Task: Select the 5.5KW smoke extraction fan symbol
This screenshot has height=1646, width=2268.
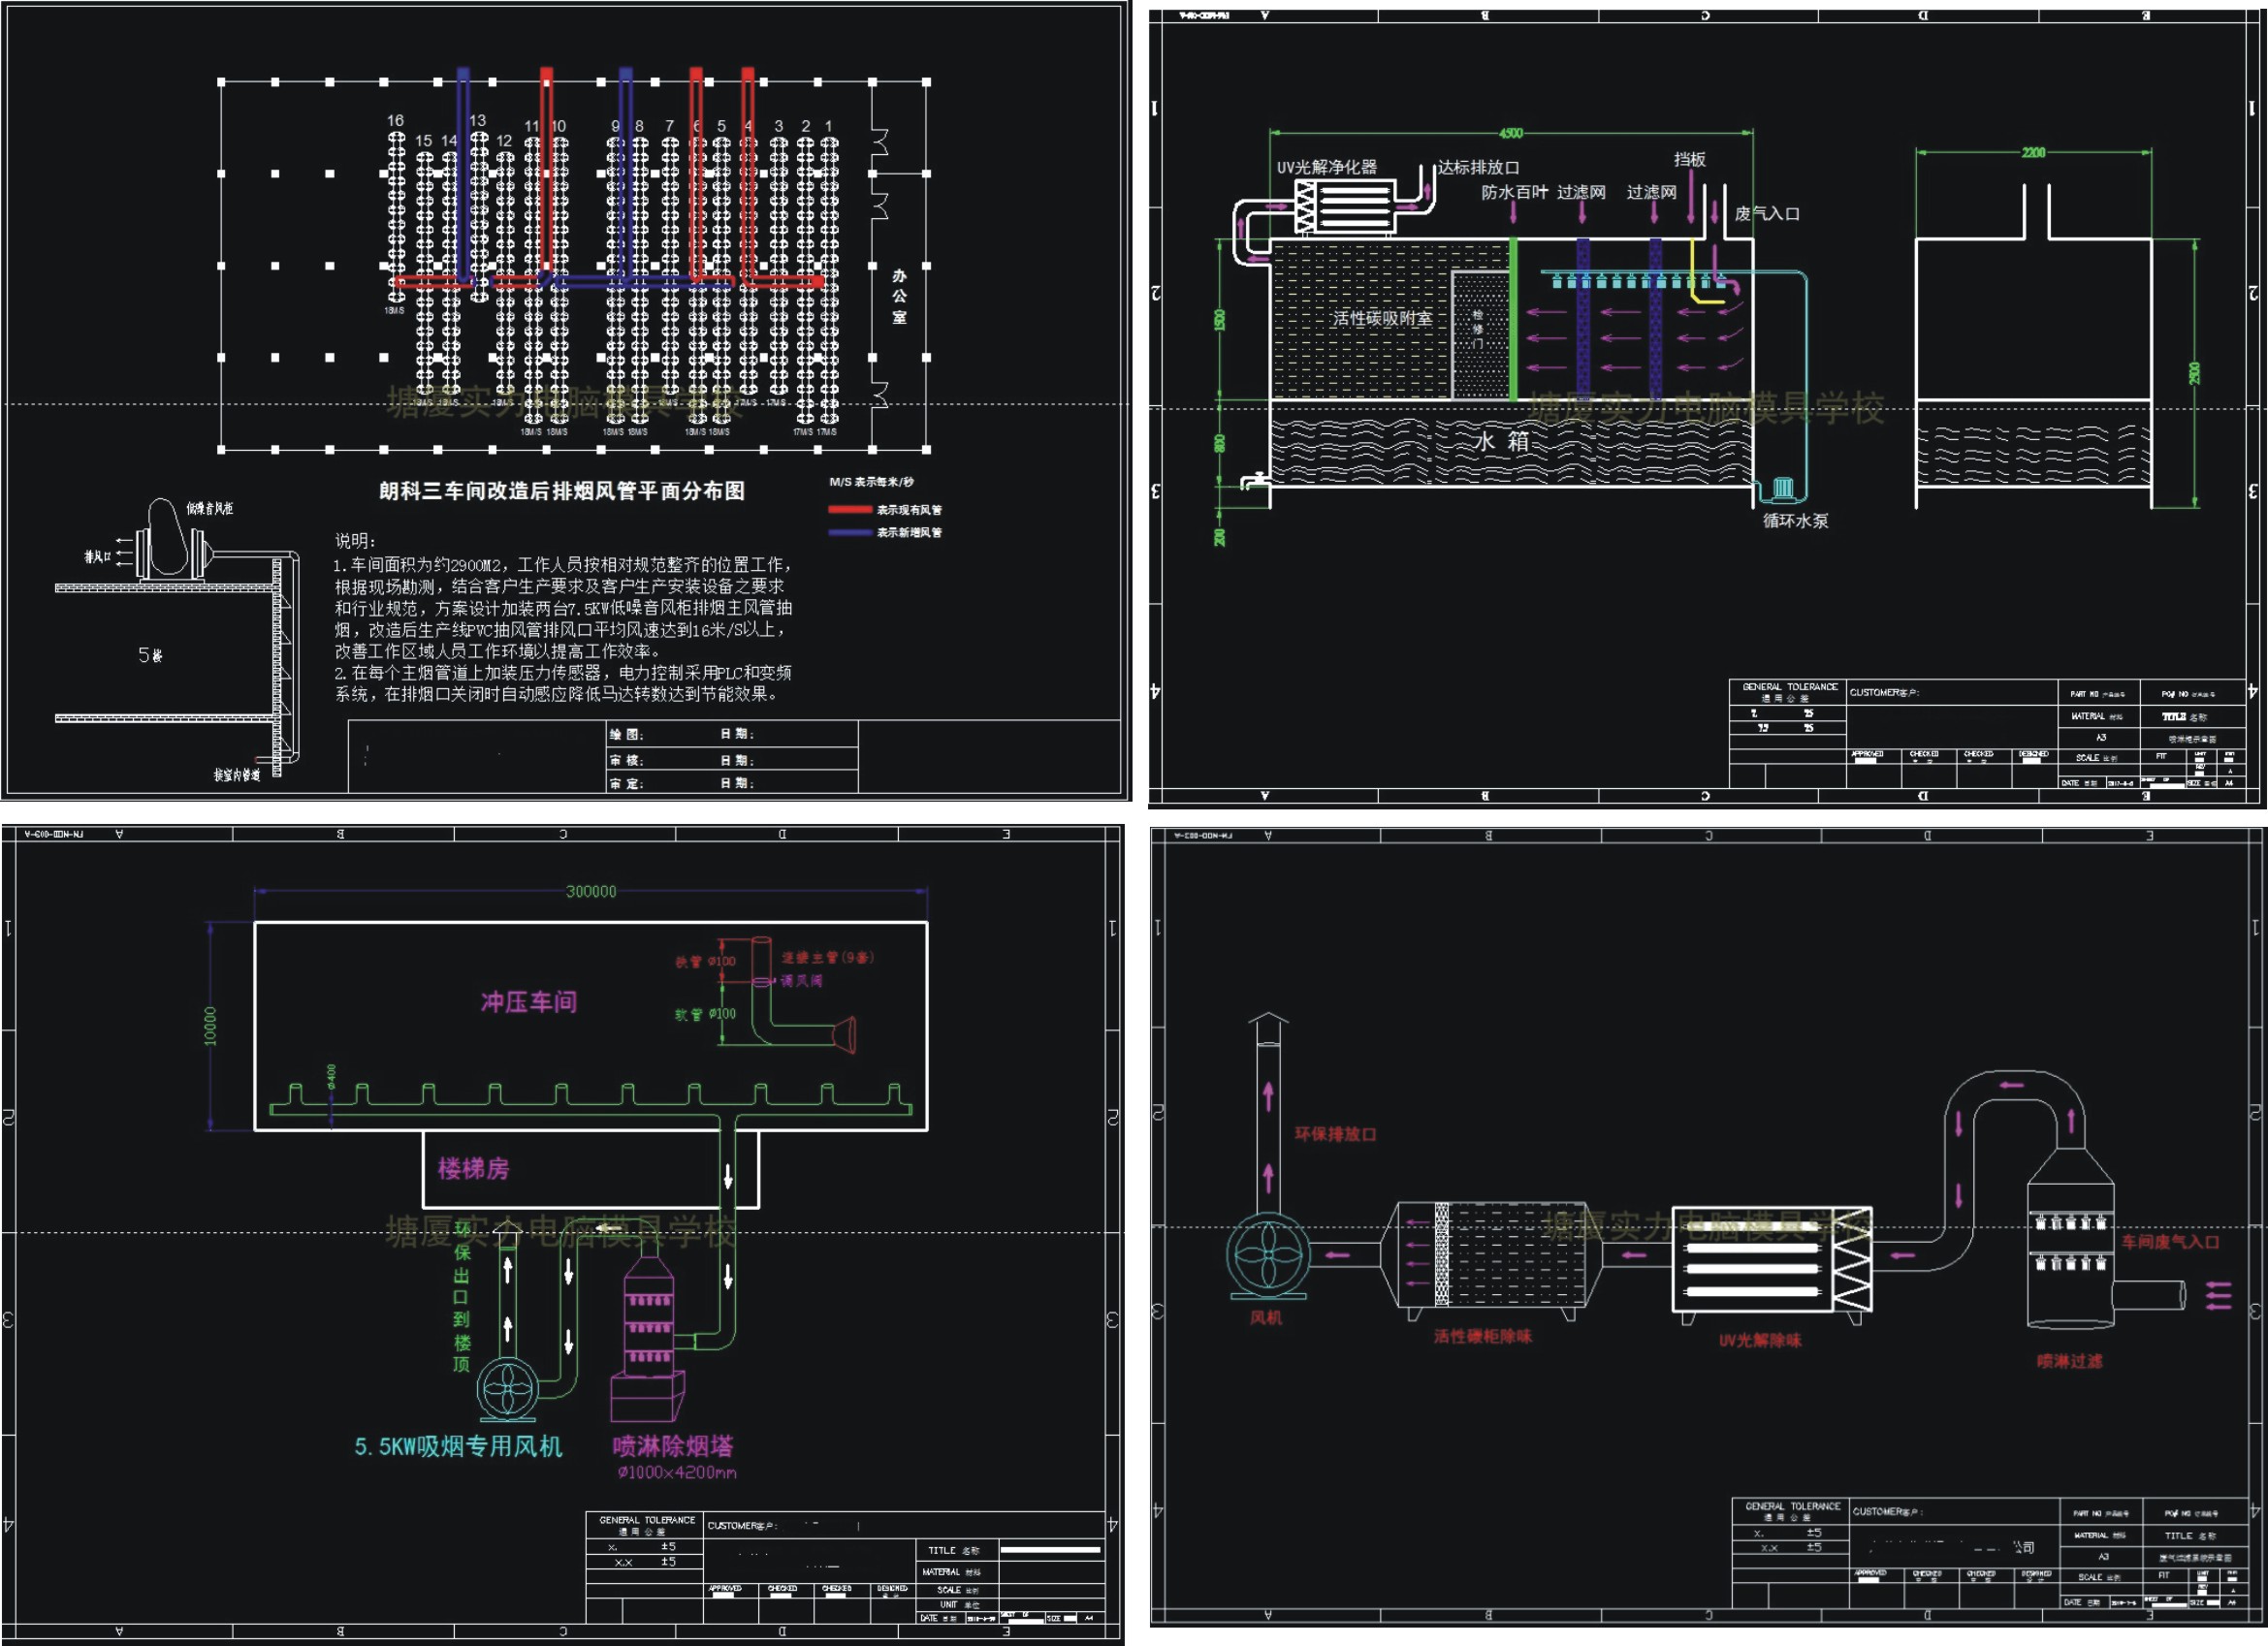Action: 508,1389
